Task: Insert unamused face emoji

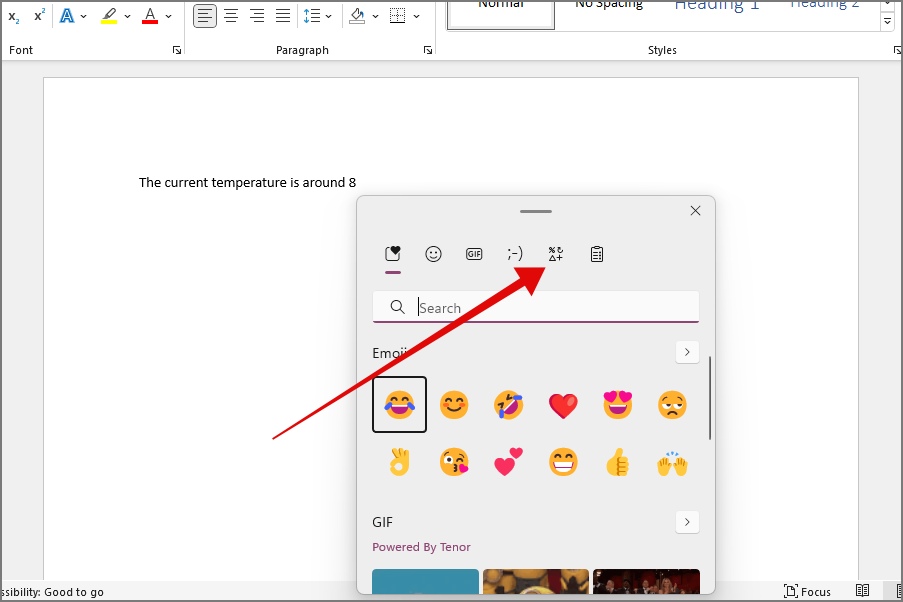Action: (x=672, y=404)
